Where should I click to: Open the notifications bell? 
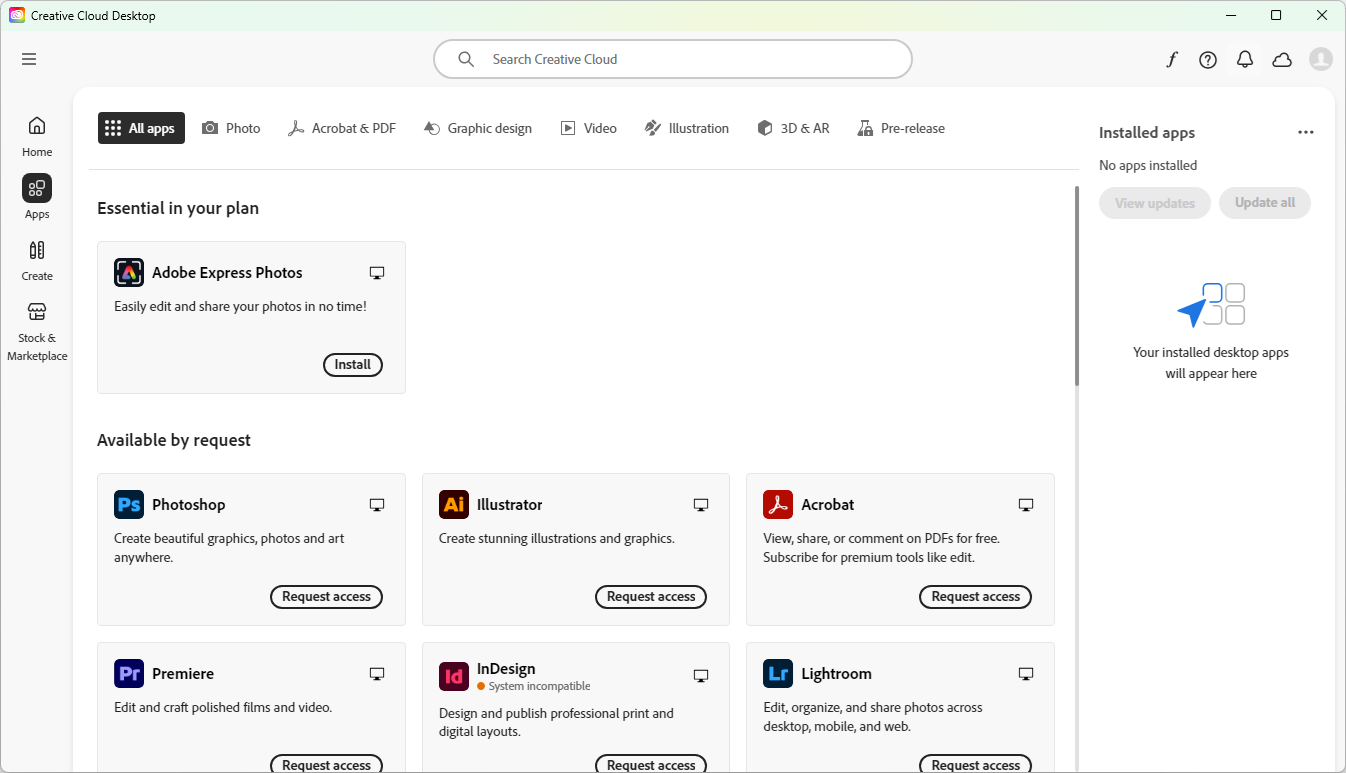coord(1244,59)
